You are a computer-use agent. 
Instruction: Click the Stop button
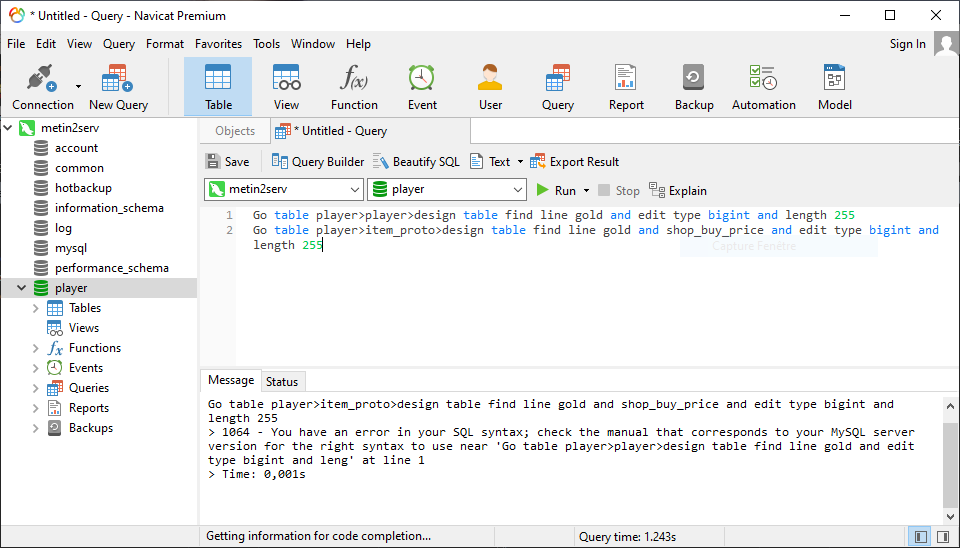tap(619, 190)
